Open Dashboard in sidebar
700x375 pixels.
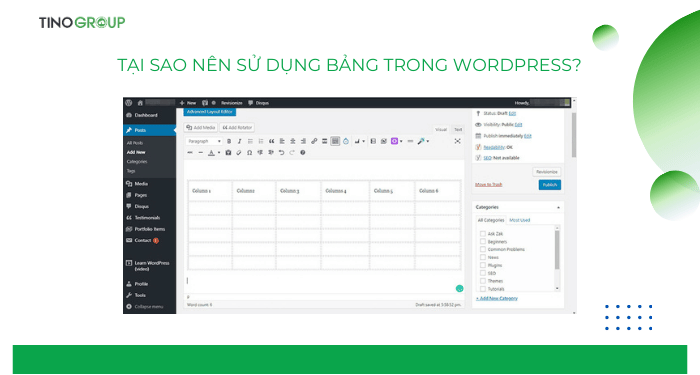(x=142, y=116)
